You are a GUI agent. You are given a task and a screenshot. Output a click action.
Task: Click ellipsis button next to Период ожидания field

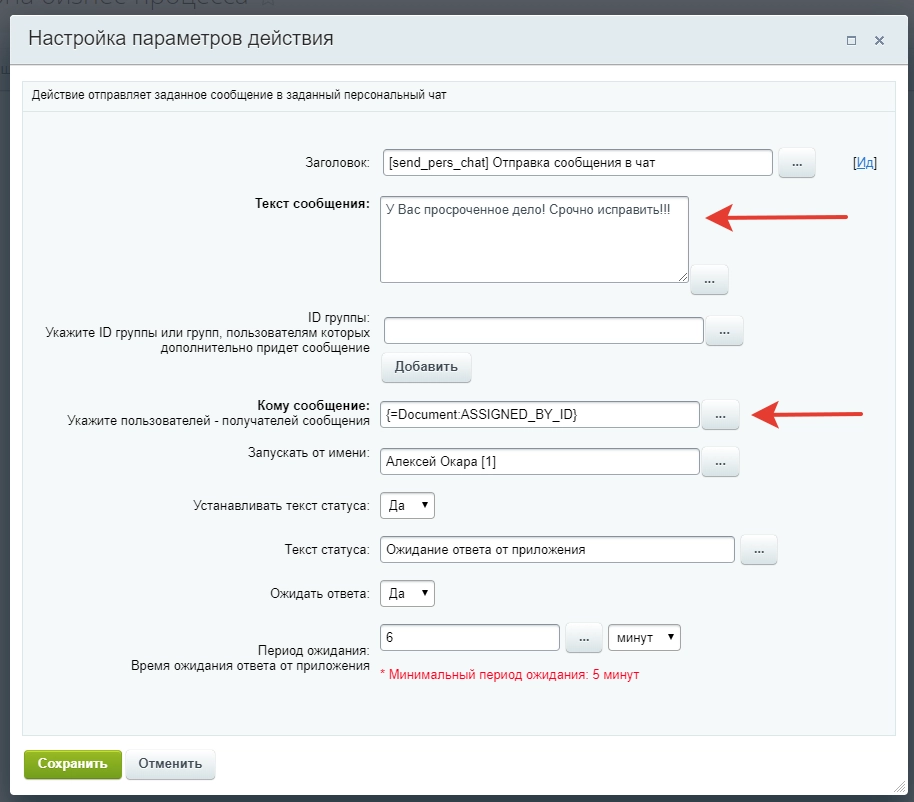pyautogui.click(x=582, y=637)
